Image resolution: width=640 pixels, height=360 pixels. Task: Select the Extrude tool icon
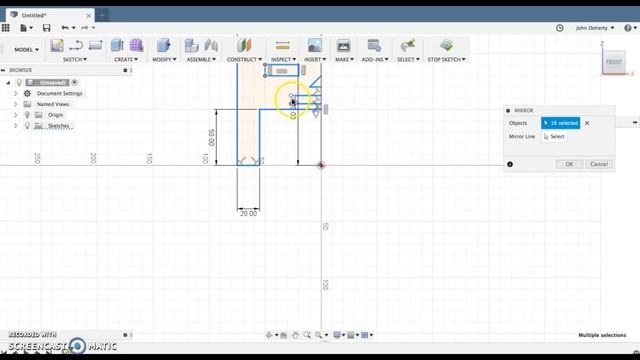[117, 45]
